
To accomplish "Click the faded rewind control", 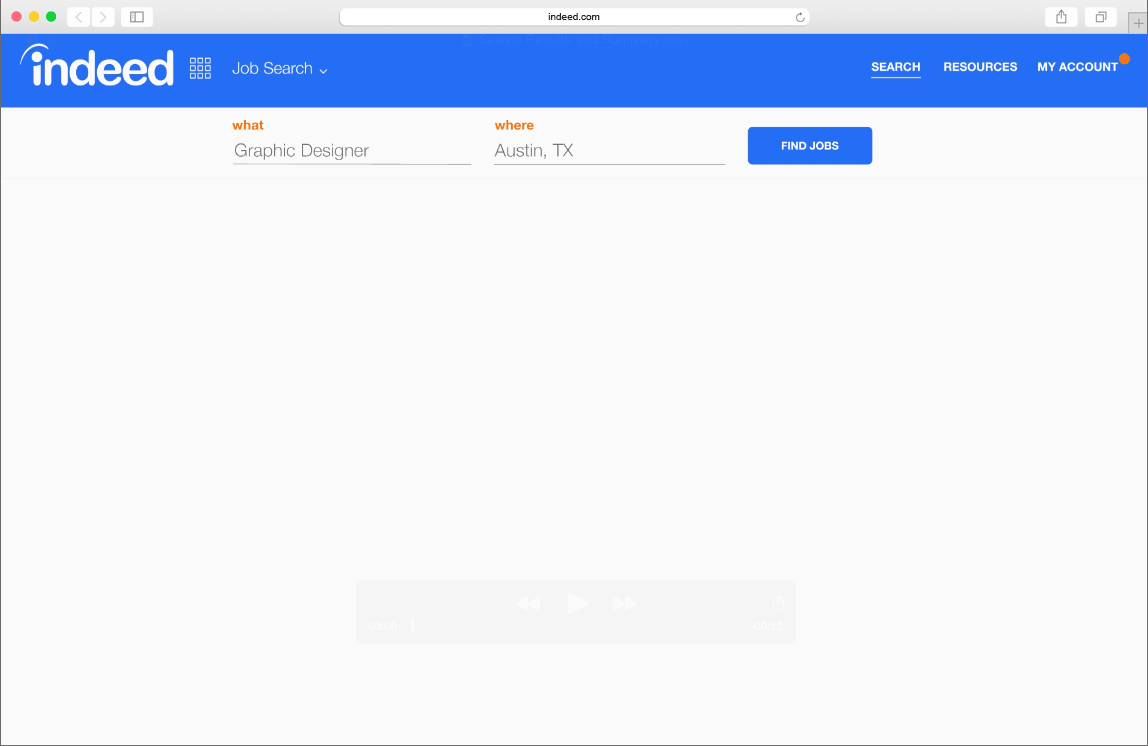I will [x=528, y=604].
